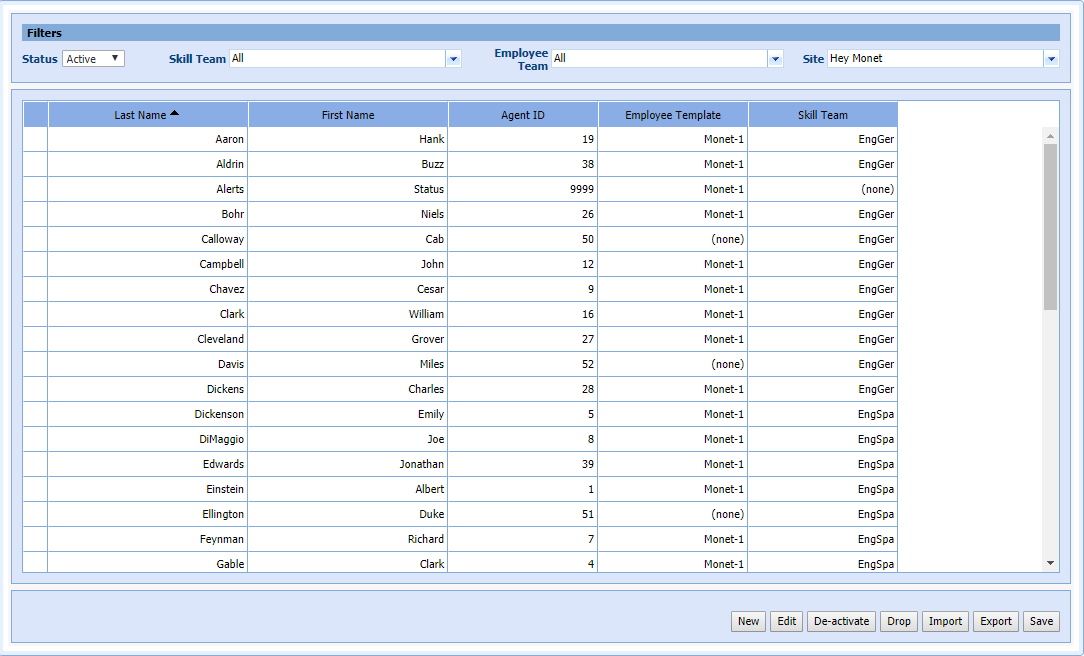Sort by the Last Name column header
Viewport: 1084px width, 656px height.
(147, 115)
